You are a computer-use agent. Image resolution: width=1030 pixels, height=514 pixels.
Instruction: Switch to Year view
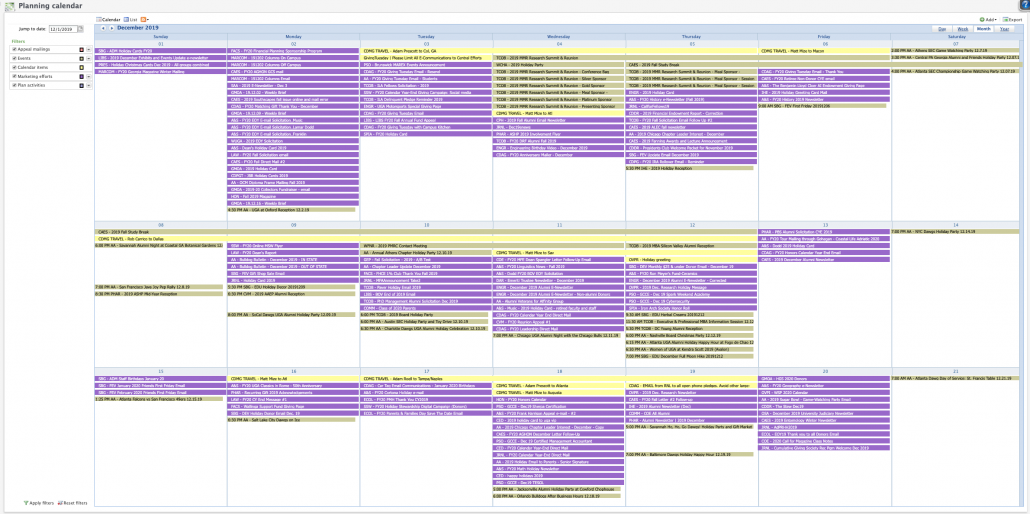coord(1004,29)
